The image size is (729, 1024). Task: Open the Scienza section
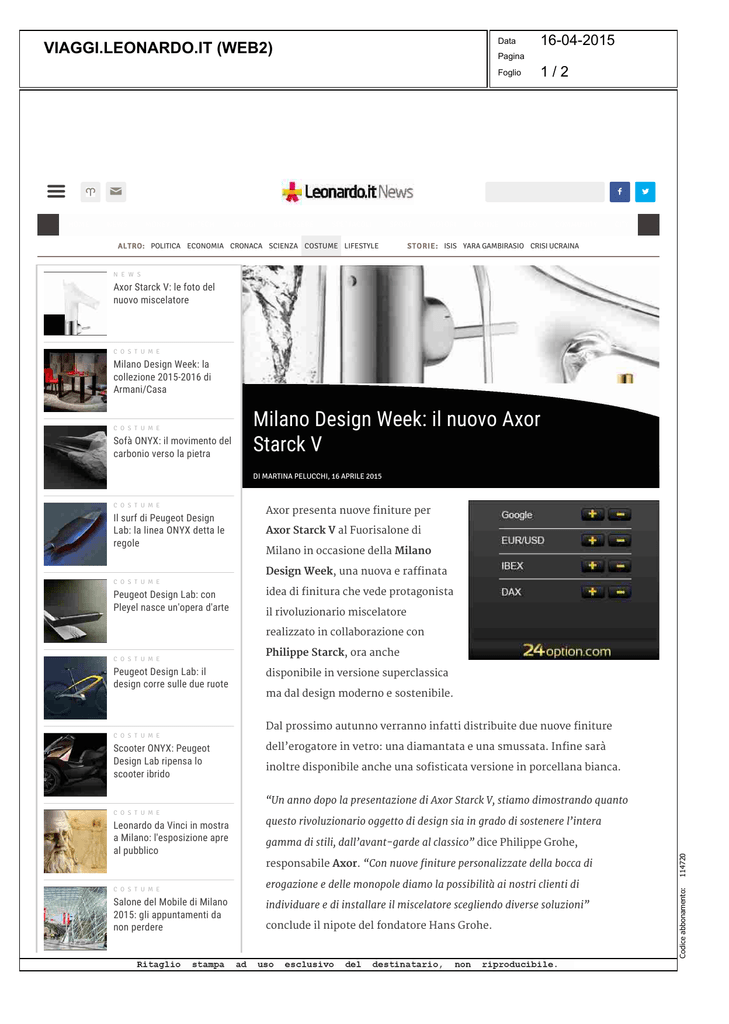[x=283, y=246]
